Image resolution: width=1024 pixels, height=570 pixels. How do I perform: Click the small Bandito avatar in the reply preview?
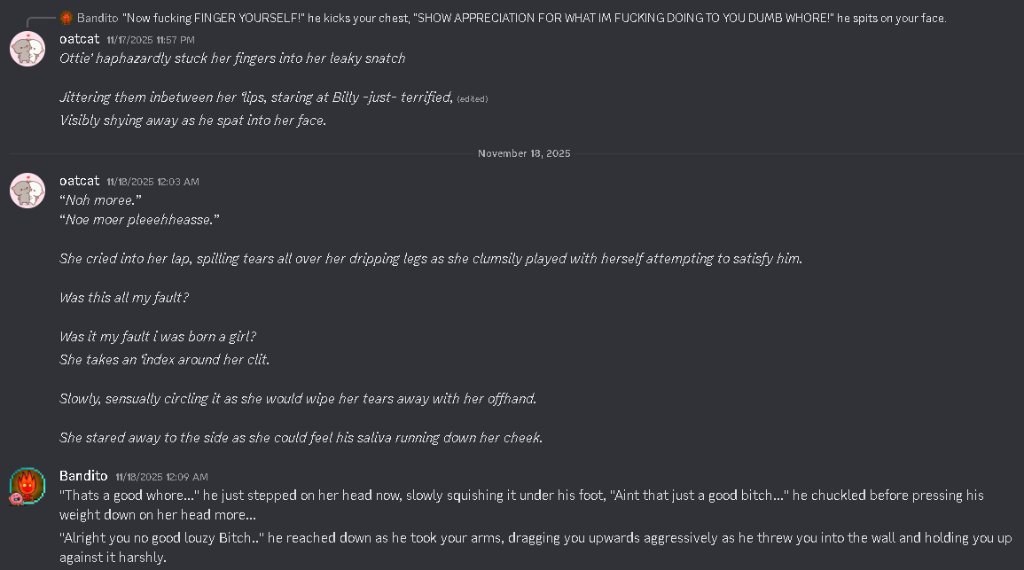66,18
